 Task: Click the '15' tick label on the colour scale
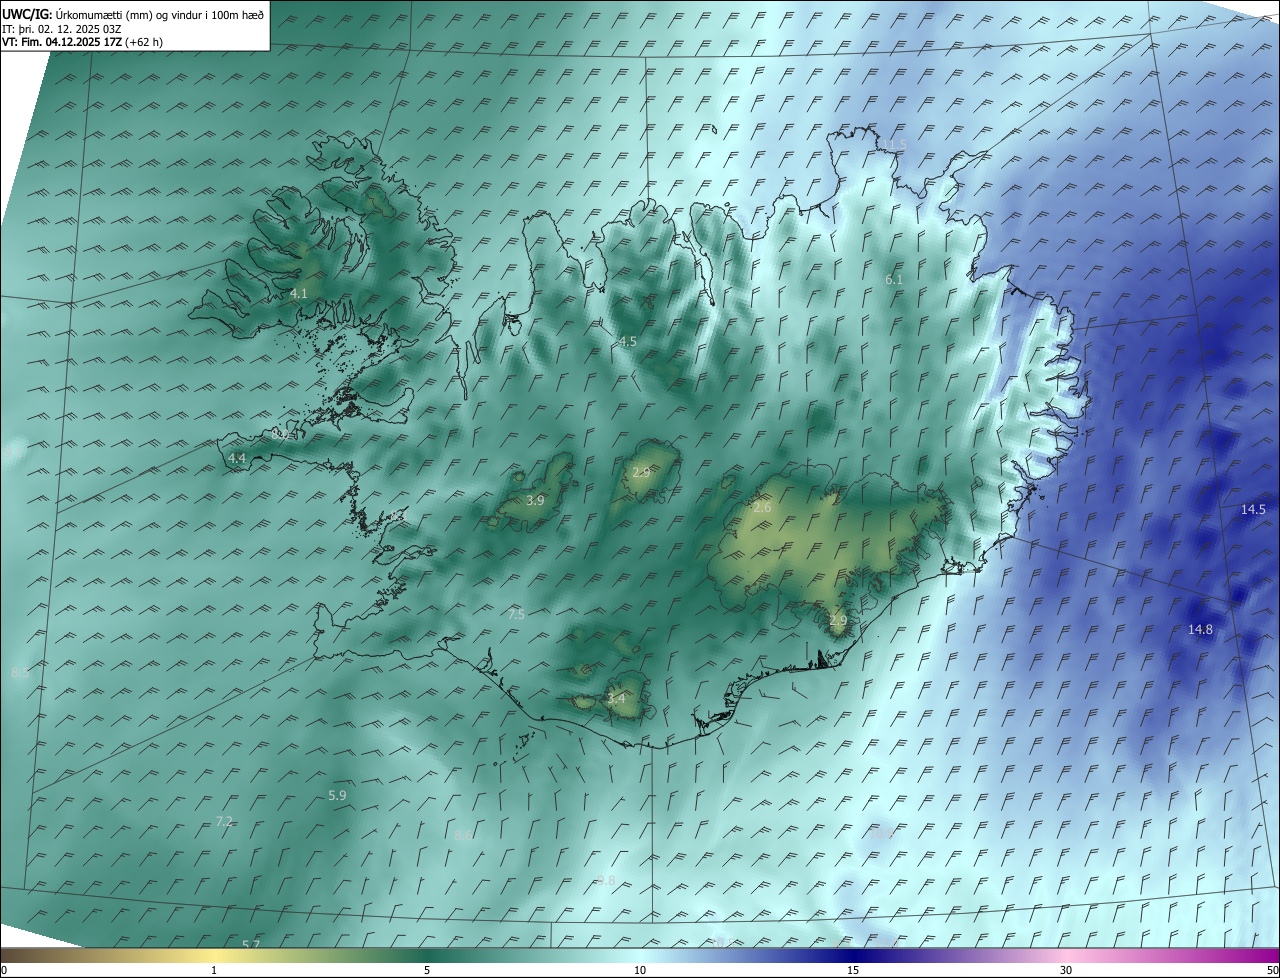tap(853, 970)
